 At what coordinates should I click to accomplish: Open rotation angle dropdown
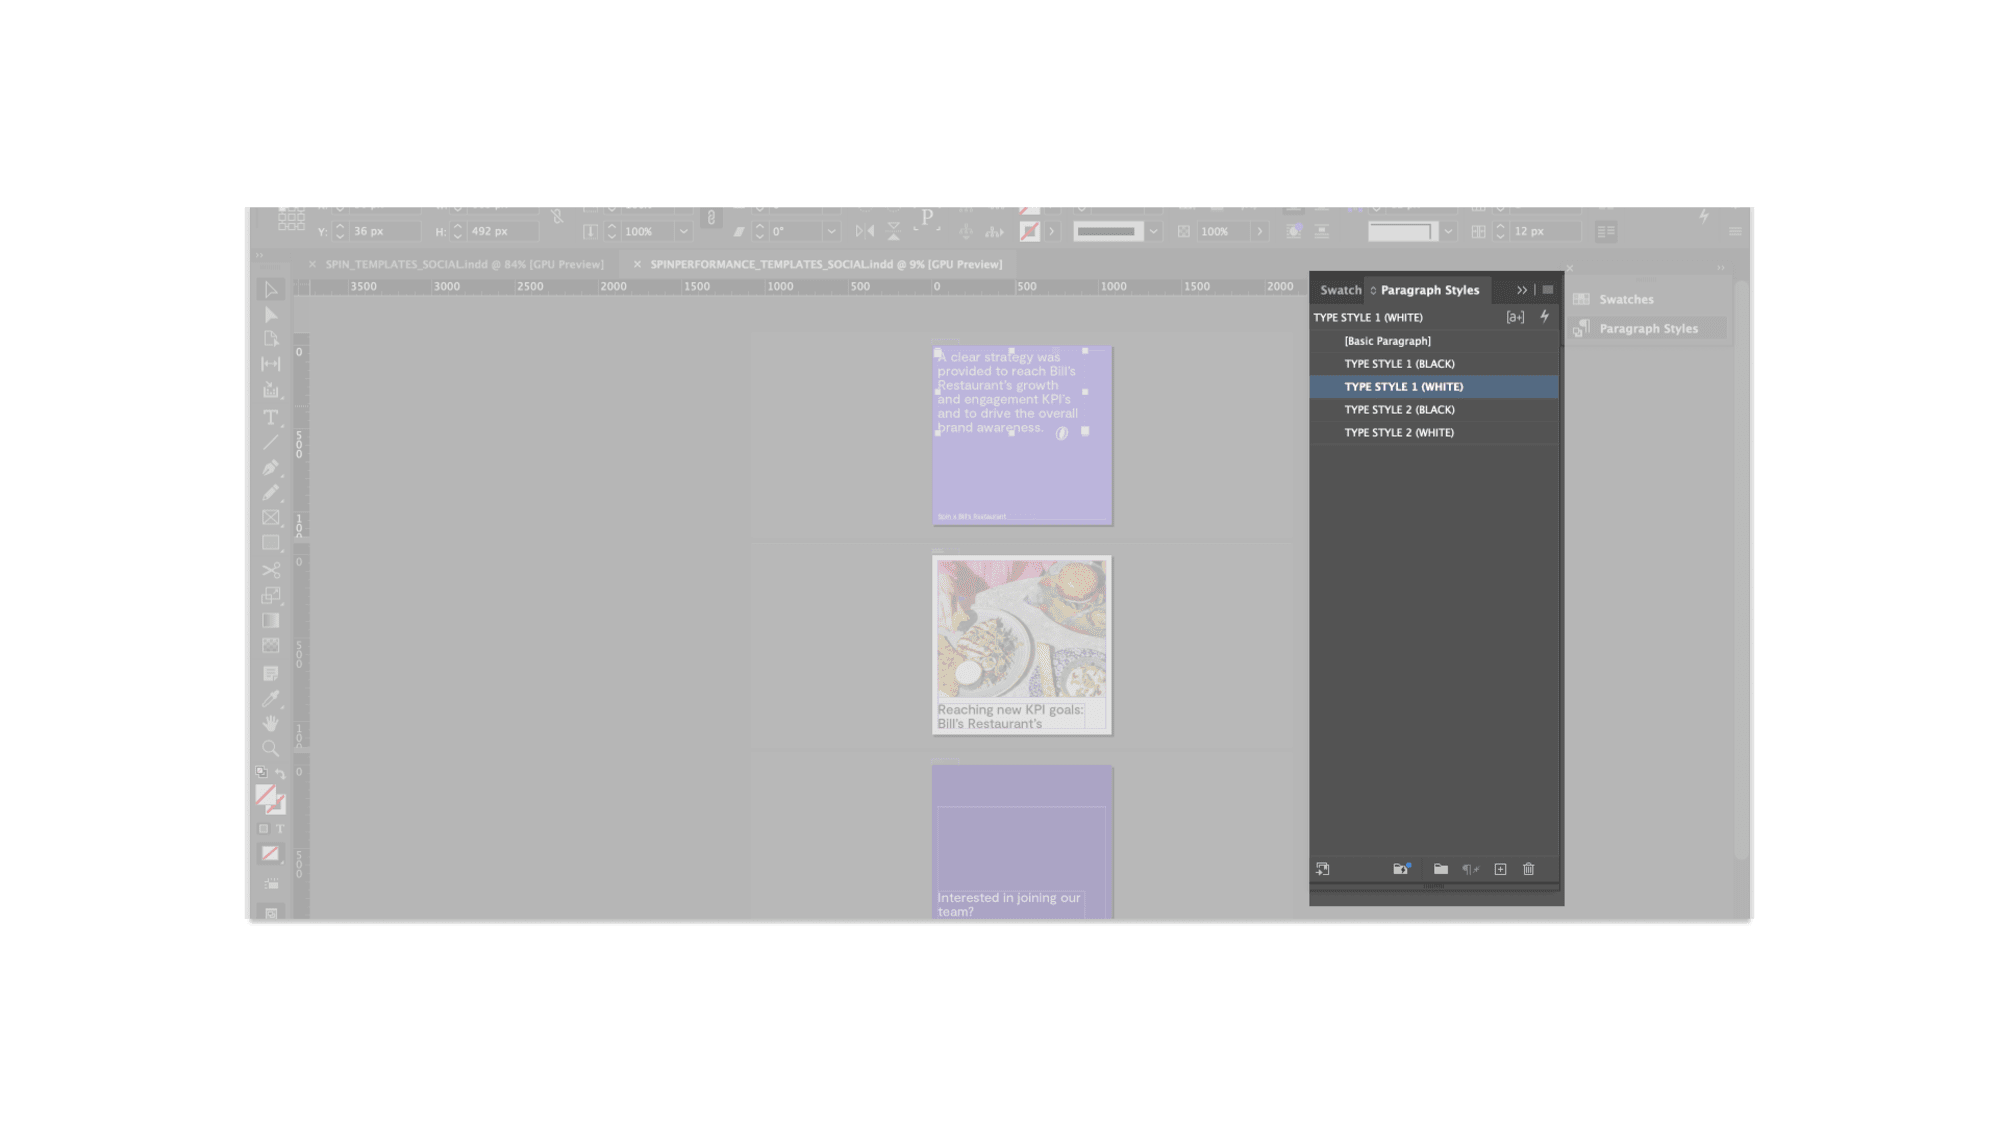(x=831, y=232)
